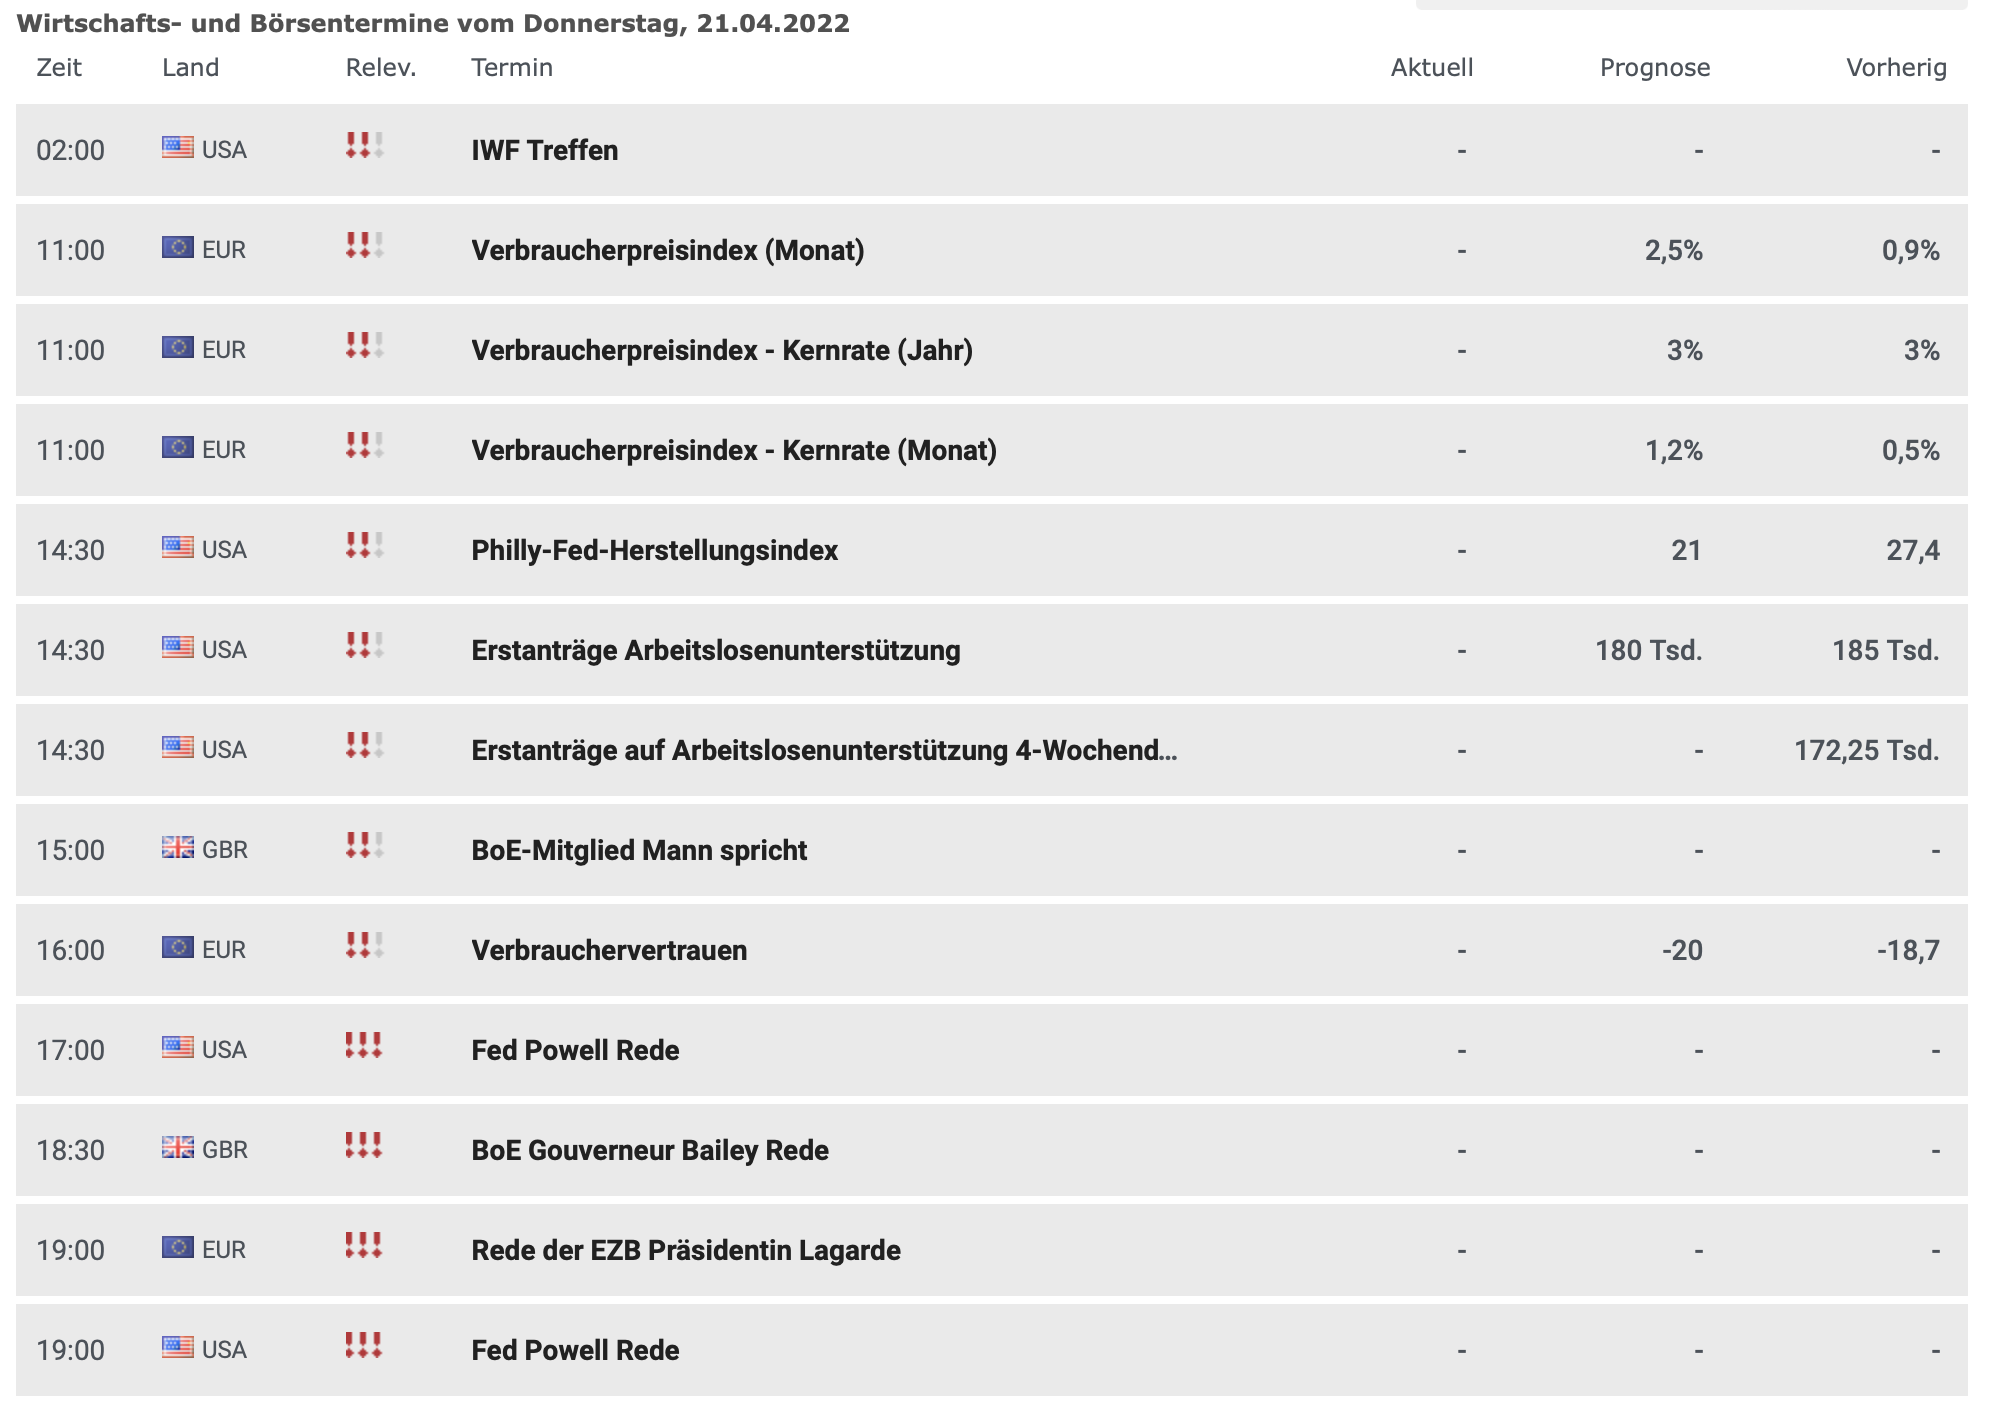Open Erstanträge Arbeitslosenunterstützung event details
The width and height of the screenshot is (1994, 1416).
click(715, 650)
